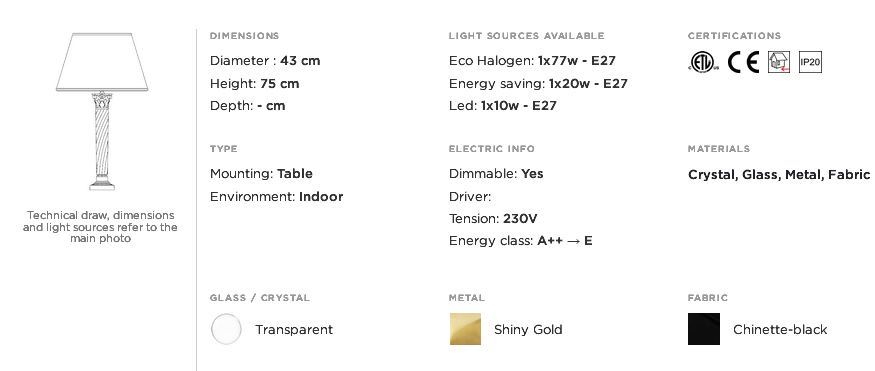Click the Dimmable: Yes entry

(x=496, y=174)
